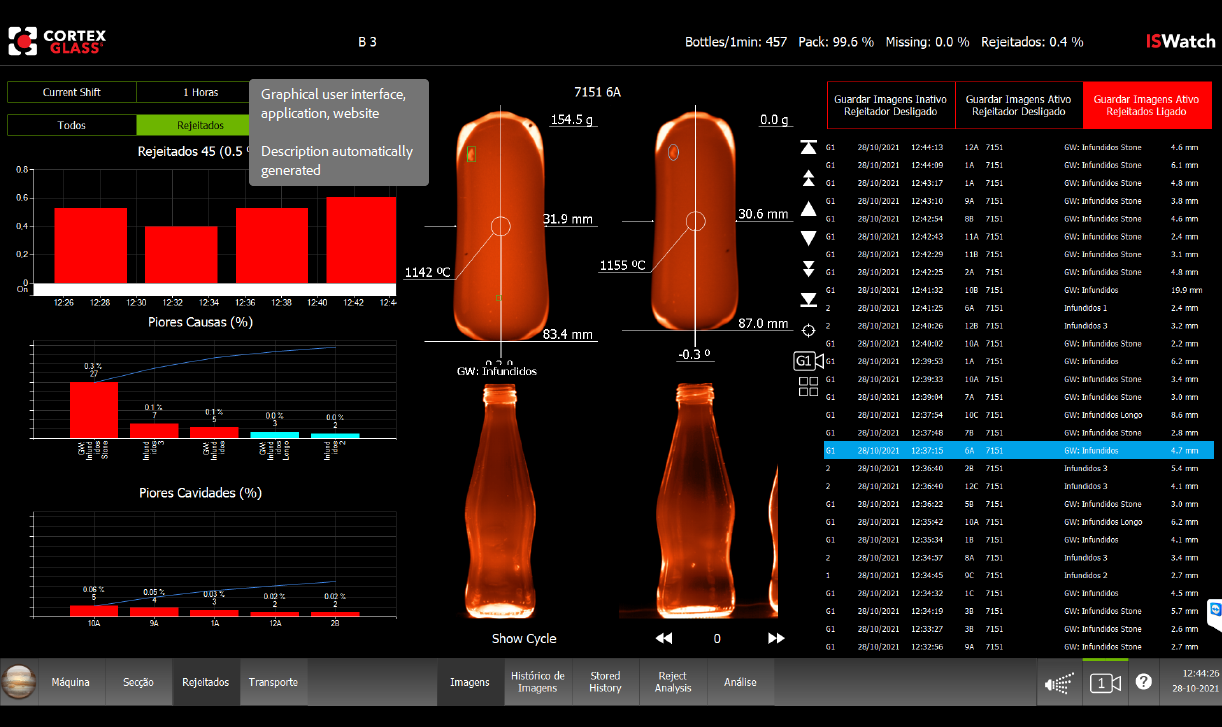This screenshot has height=727, width=1222.
Task: Open the help question mark icon
Action: pyautogui.click(x=1144, y=682)
